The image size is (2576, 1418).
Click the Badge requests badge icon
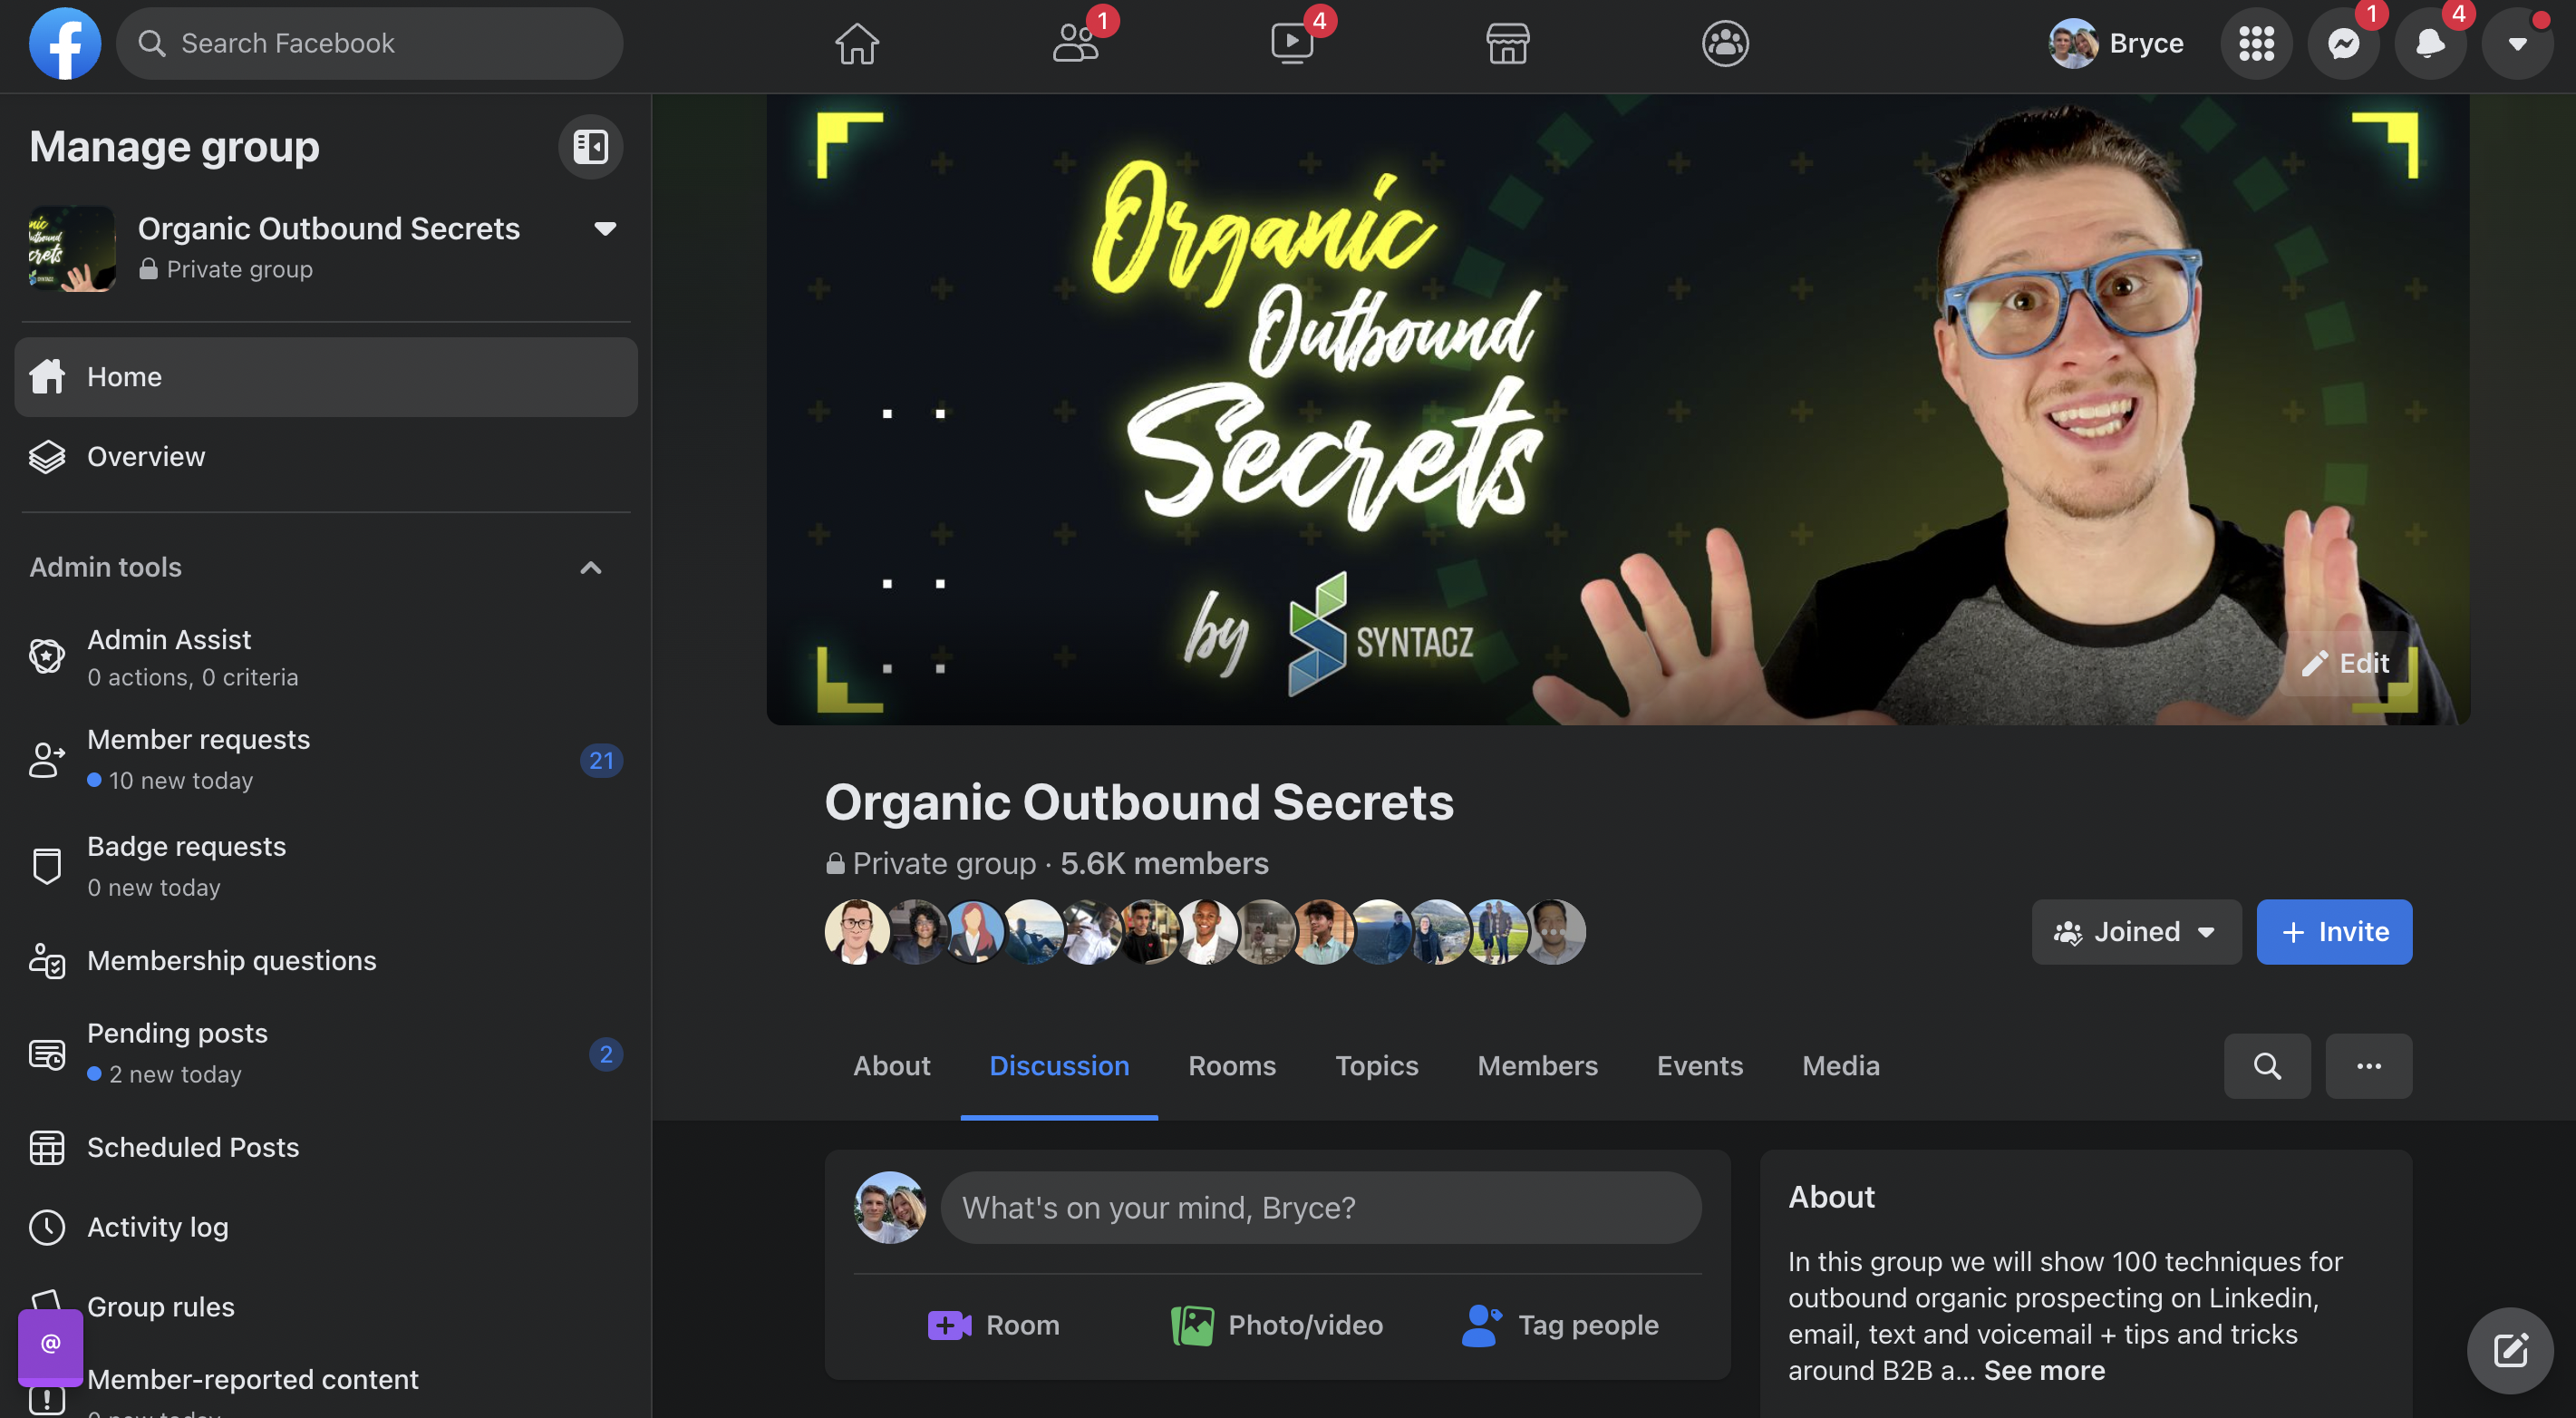46,866
